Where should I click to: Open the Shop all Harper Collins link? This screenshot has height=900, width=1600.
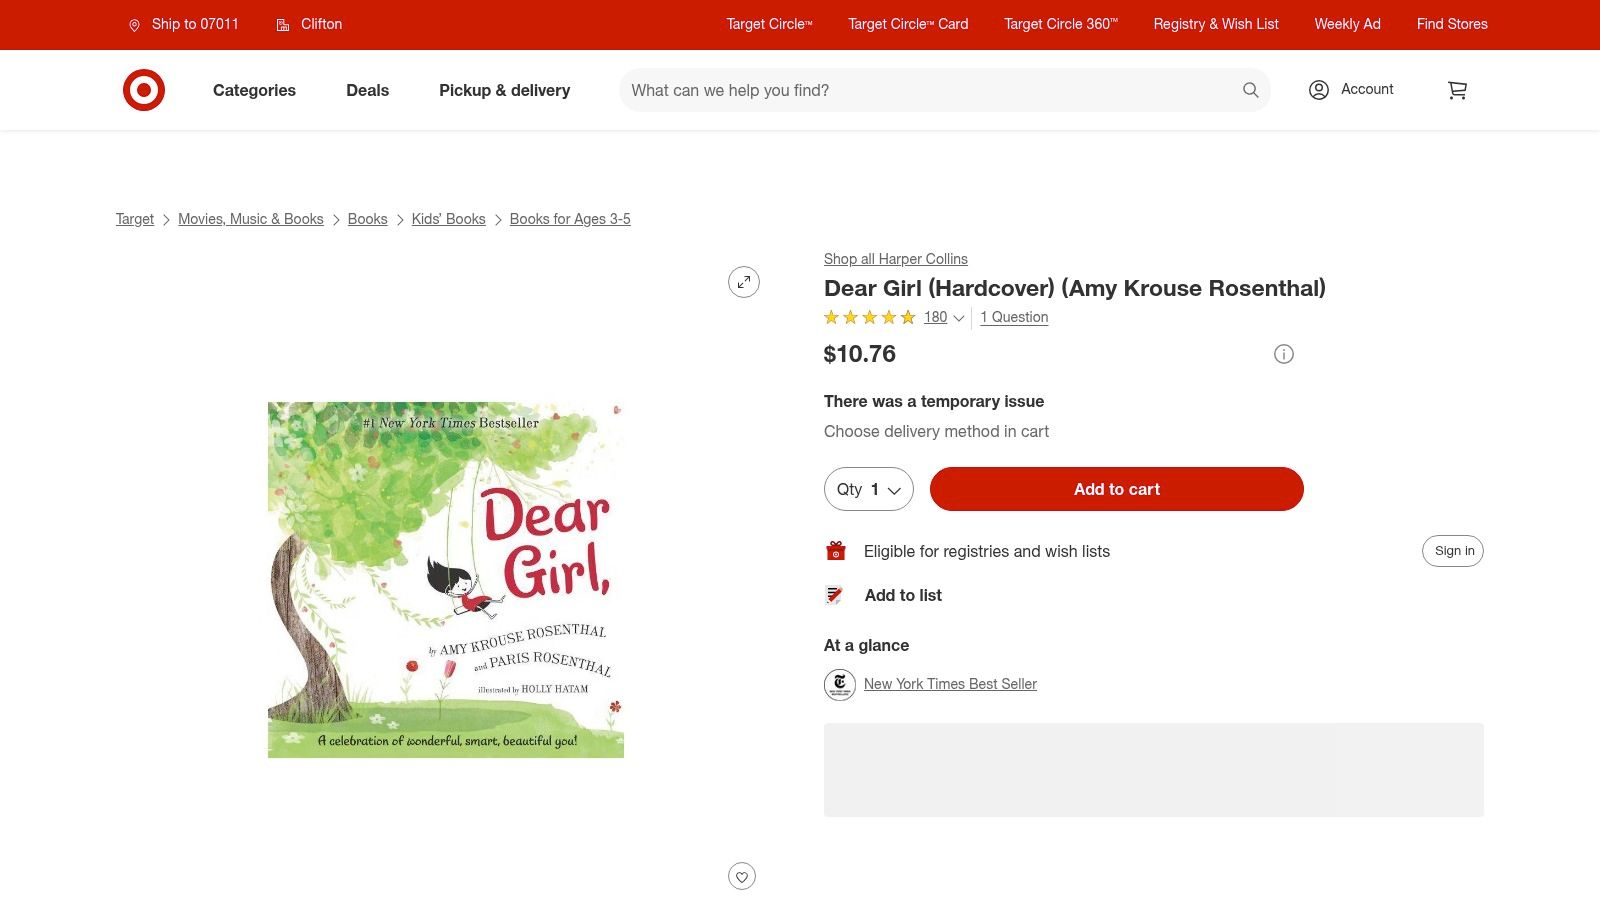pos(895,259)
